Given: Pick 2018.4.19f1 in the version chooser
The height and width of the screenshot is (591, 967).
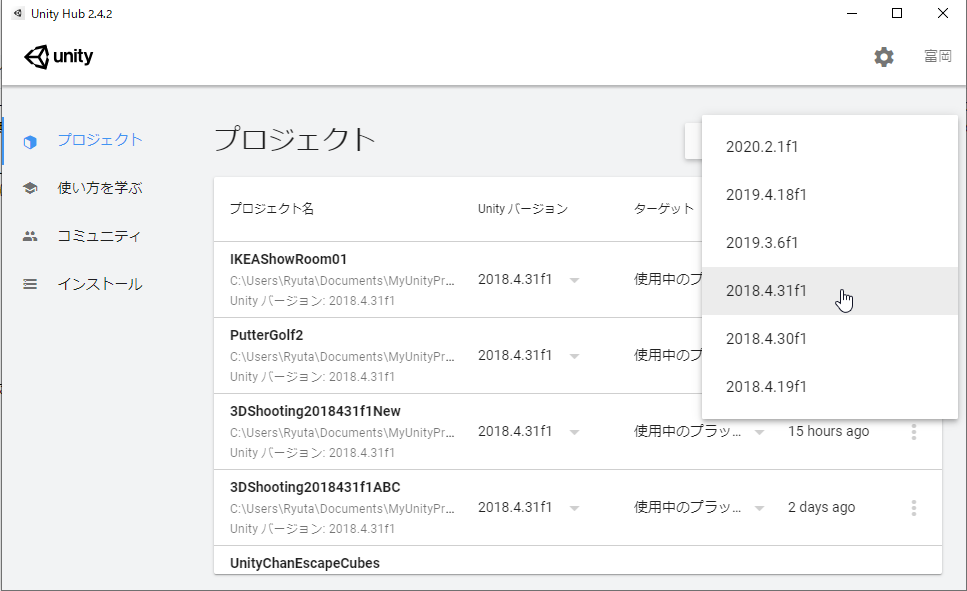Looking at the screenshot, I should [766, 386].
